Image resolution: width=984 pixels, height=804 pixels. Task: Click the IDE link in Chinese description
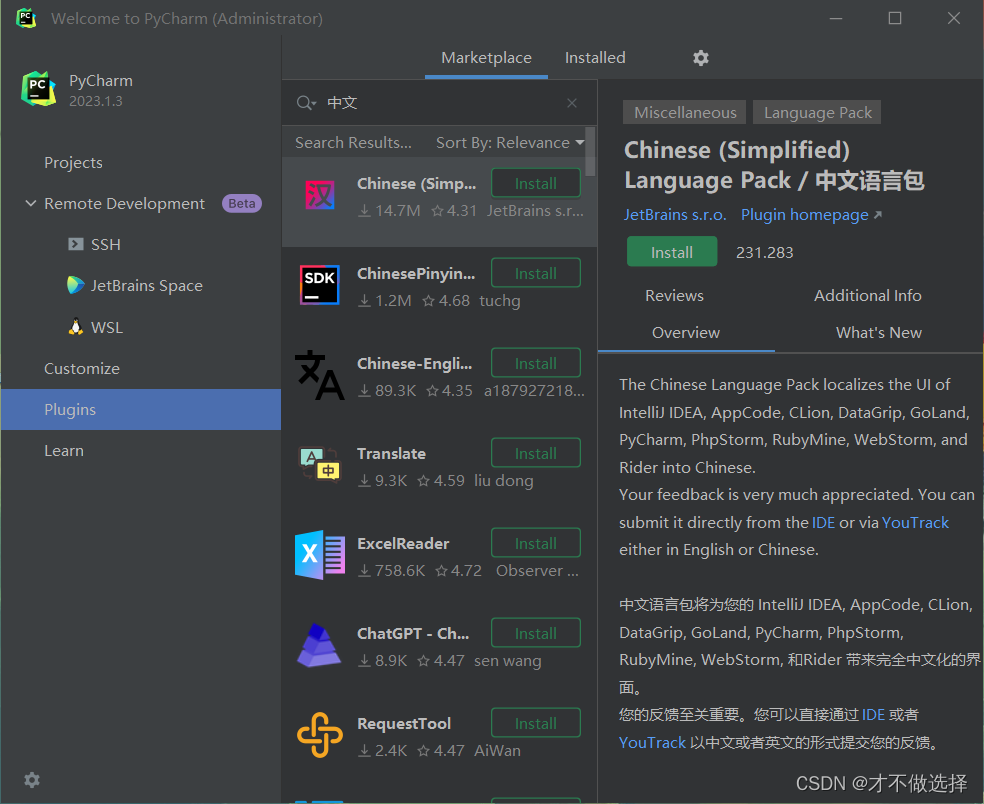(x=873, y=715)
